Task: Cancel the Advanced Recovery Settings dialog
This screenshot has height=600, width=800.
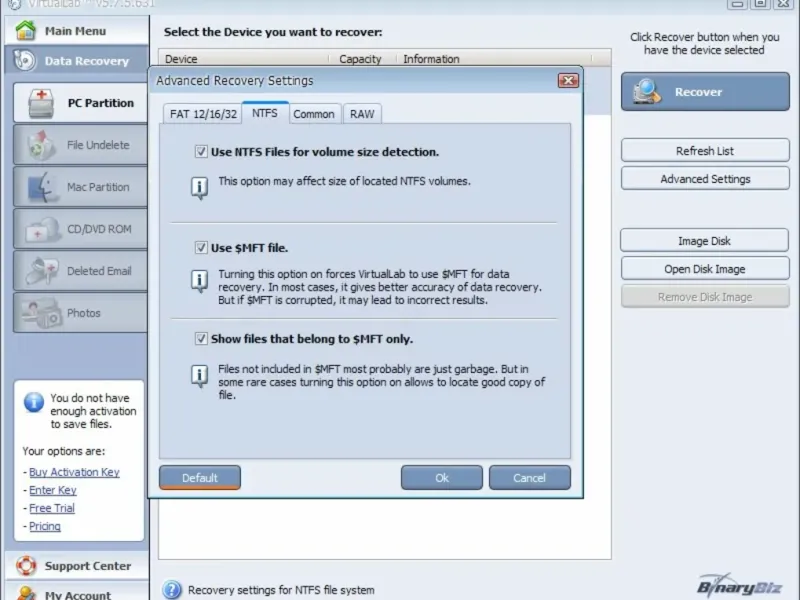Action: coord(530,478)
